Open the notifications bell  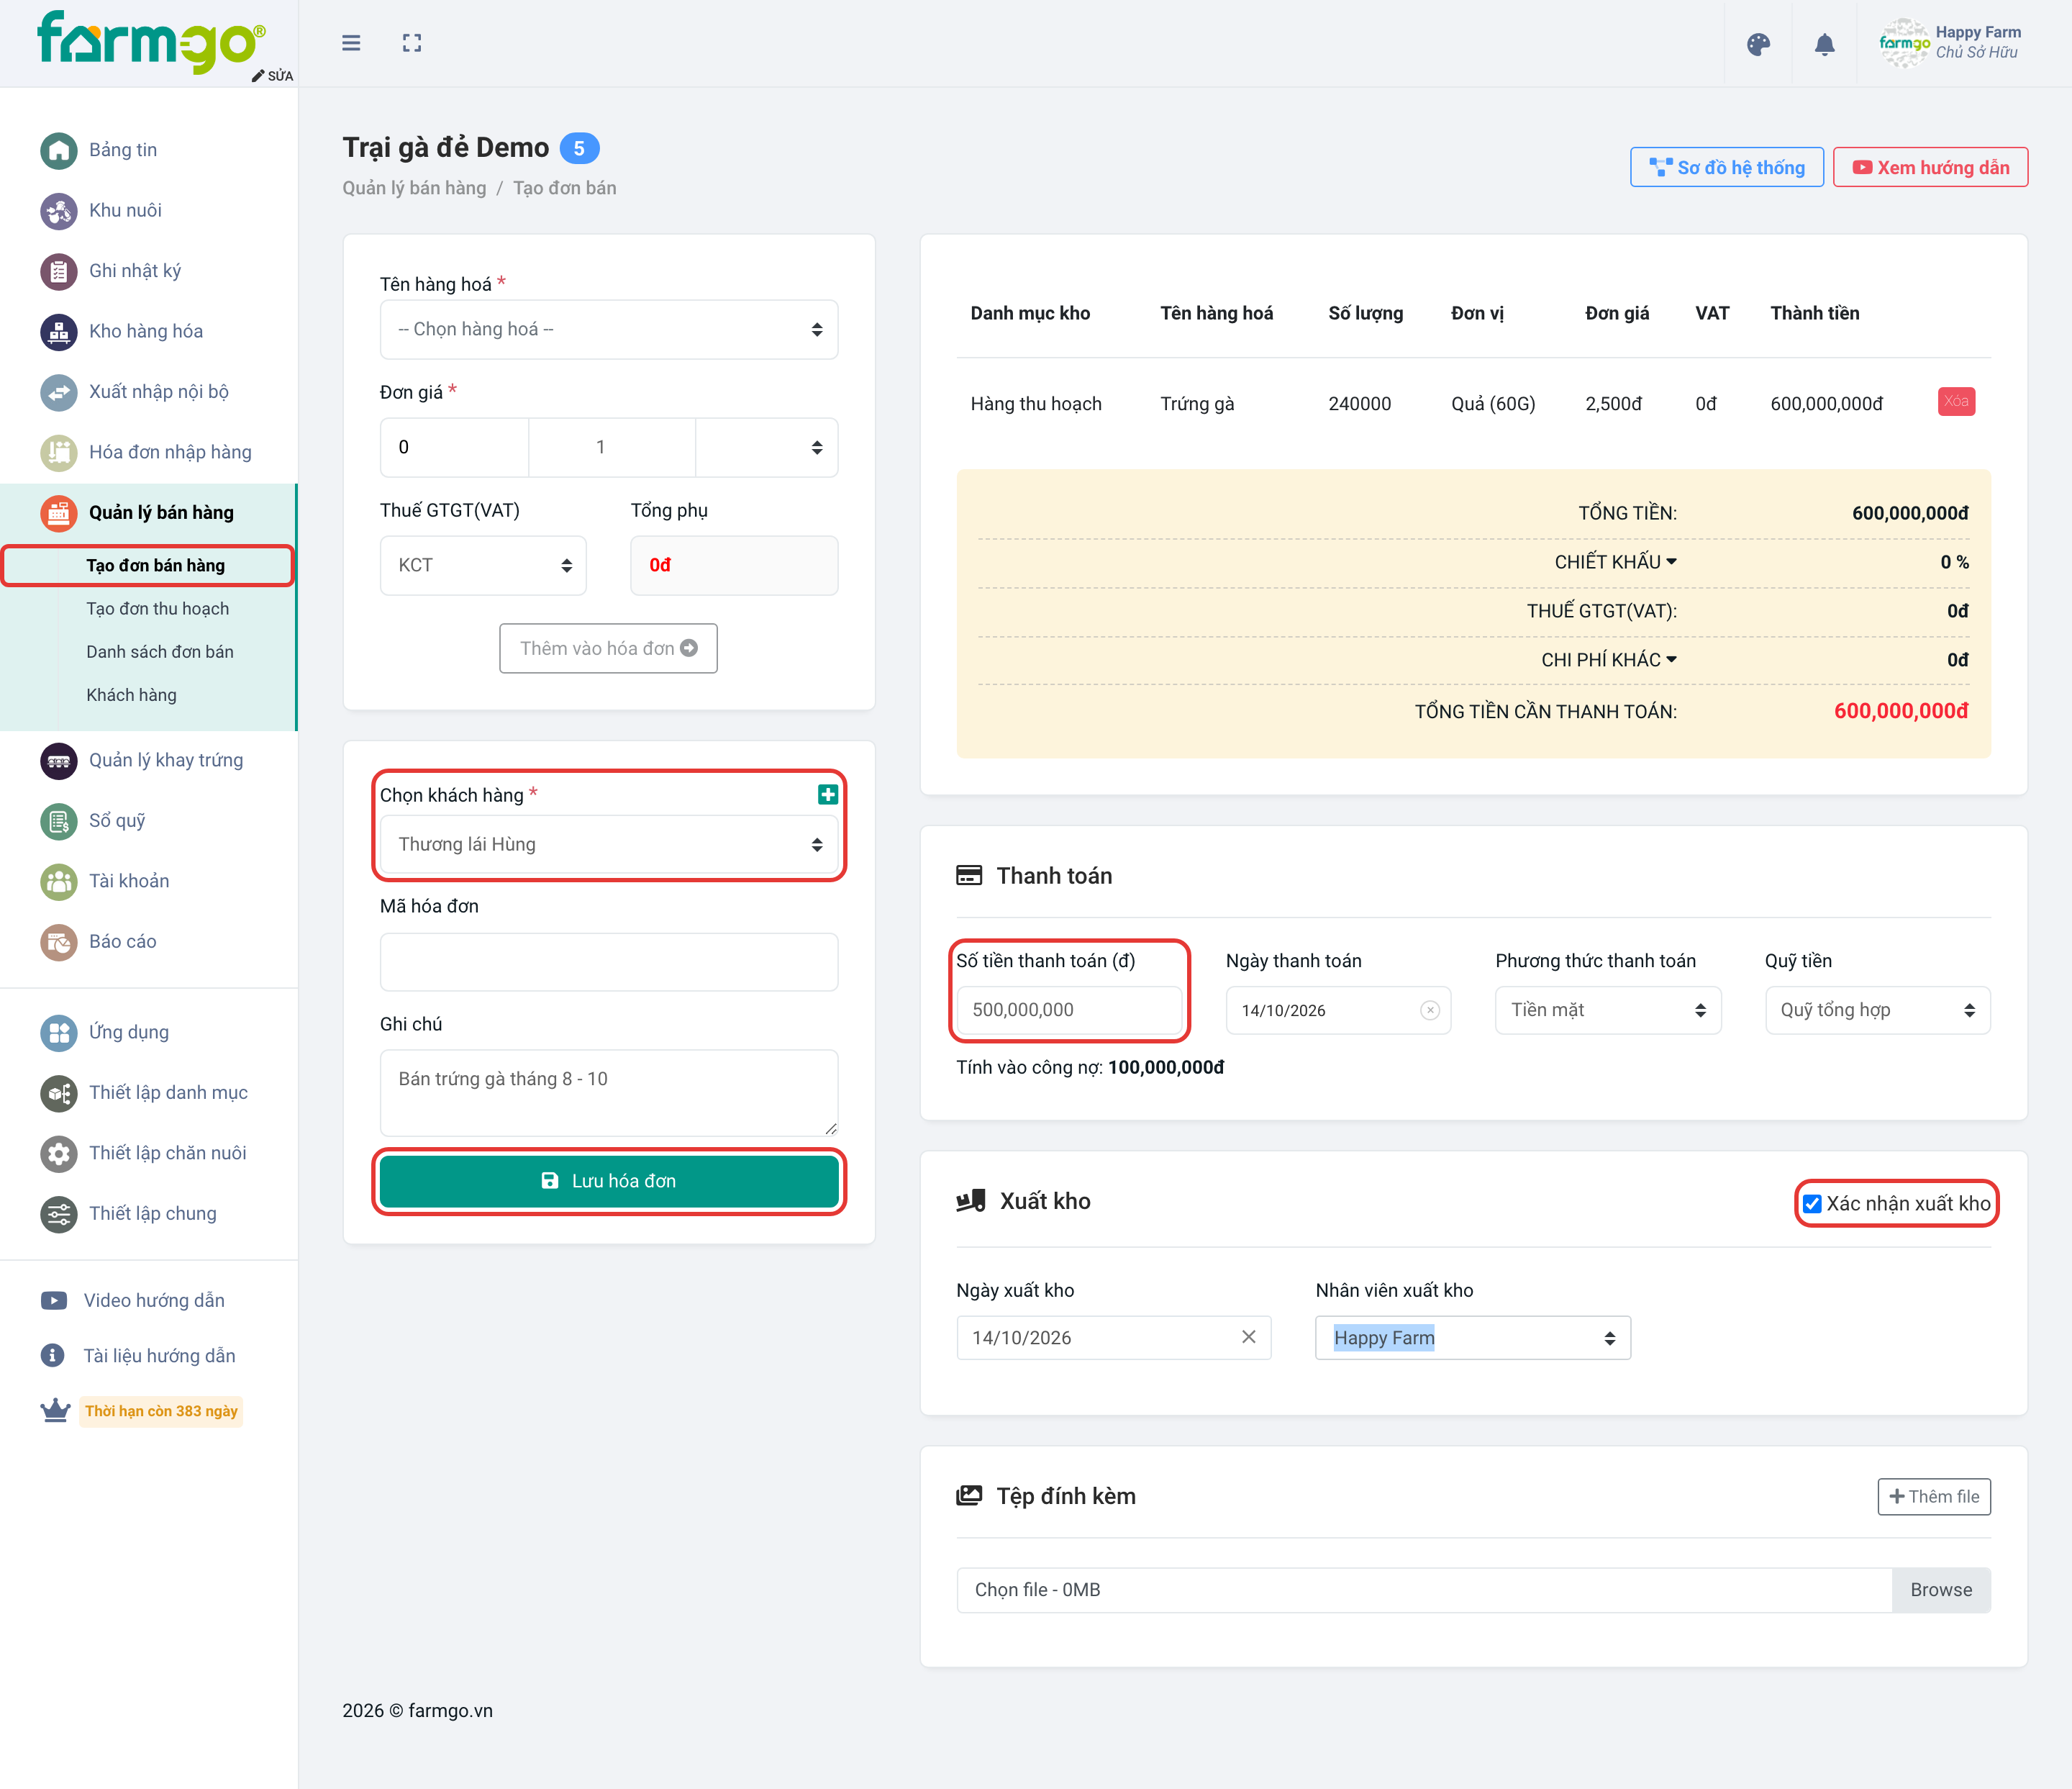(x=1824, y=44)
